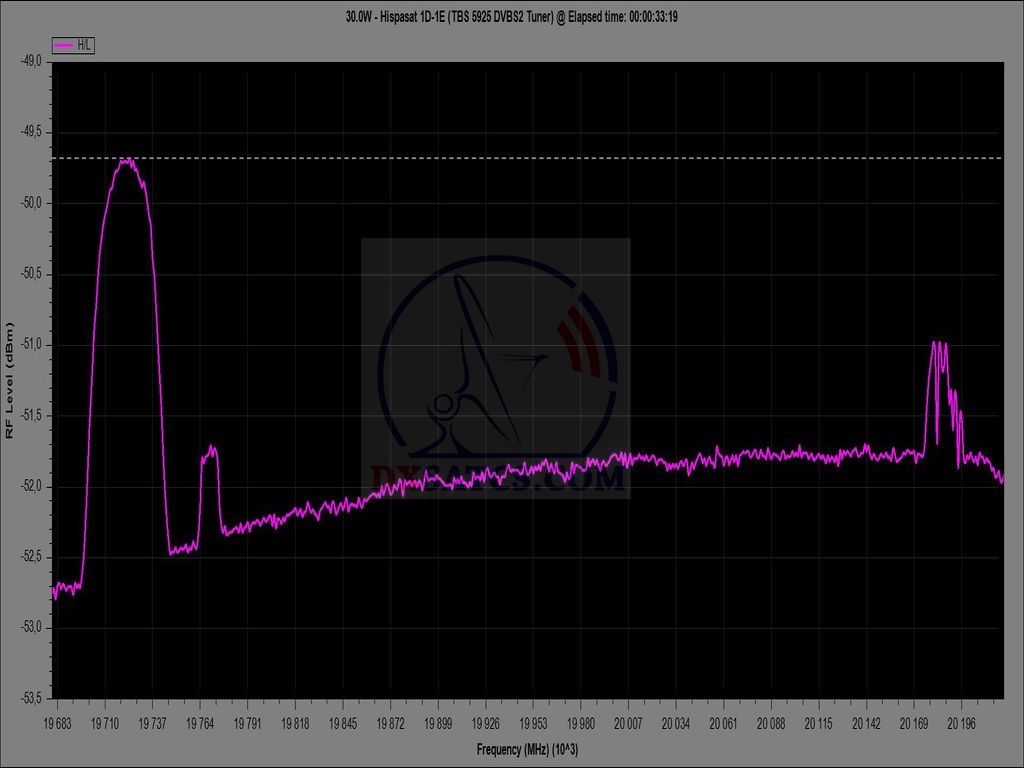1024x768 pixels.
Task: Click the -51,0 y-axis tick label
Action: [31, 345]
